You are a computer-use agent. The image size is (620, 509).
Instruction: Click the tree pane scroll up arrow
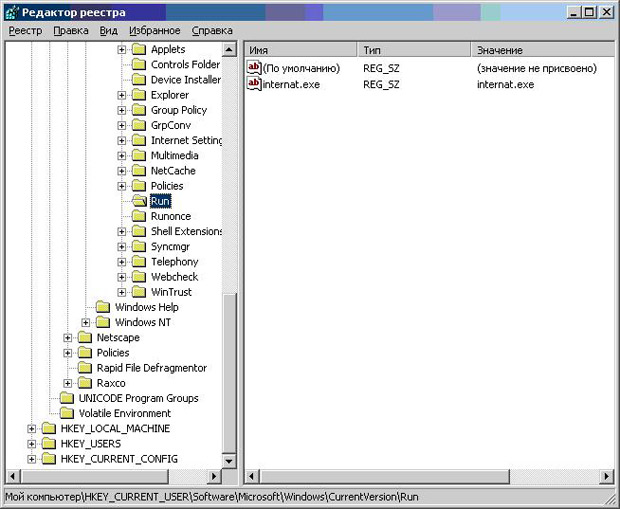point(229,50)
